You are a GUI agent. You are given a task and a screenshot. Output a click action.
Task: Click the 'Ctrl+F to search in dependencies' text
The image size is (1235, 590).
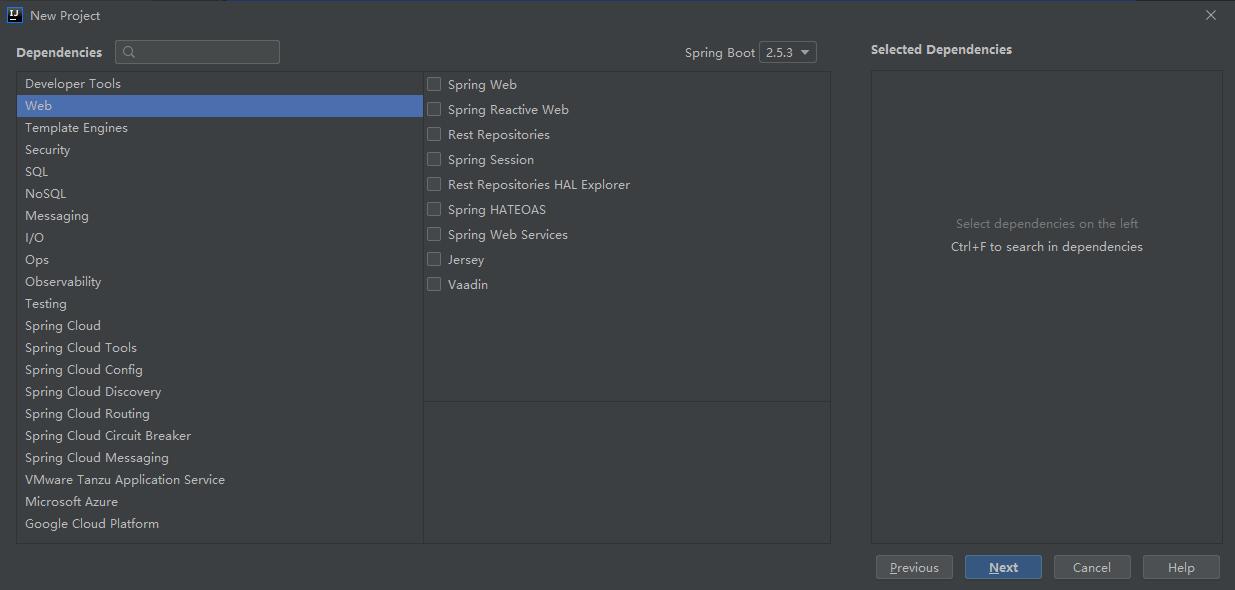click(x=1047, y=247)
